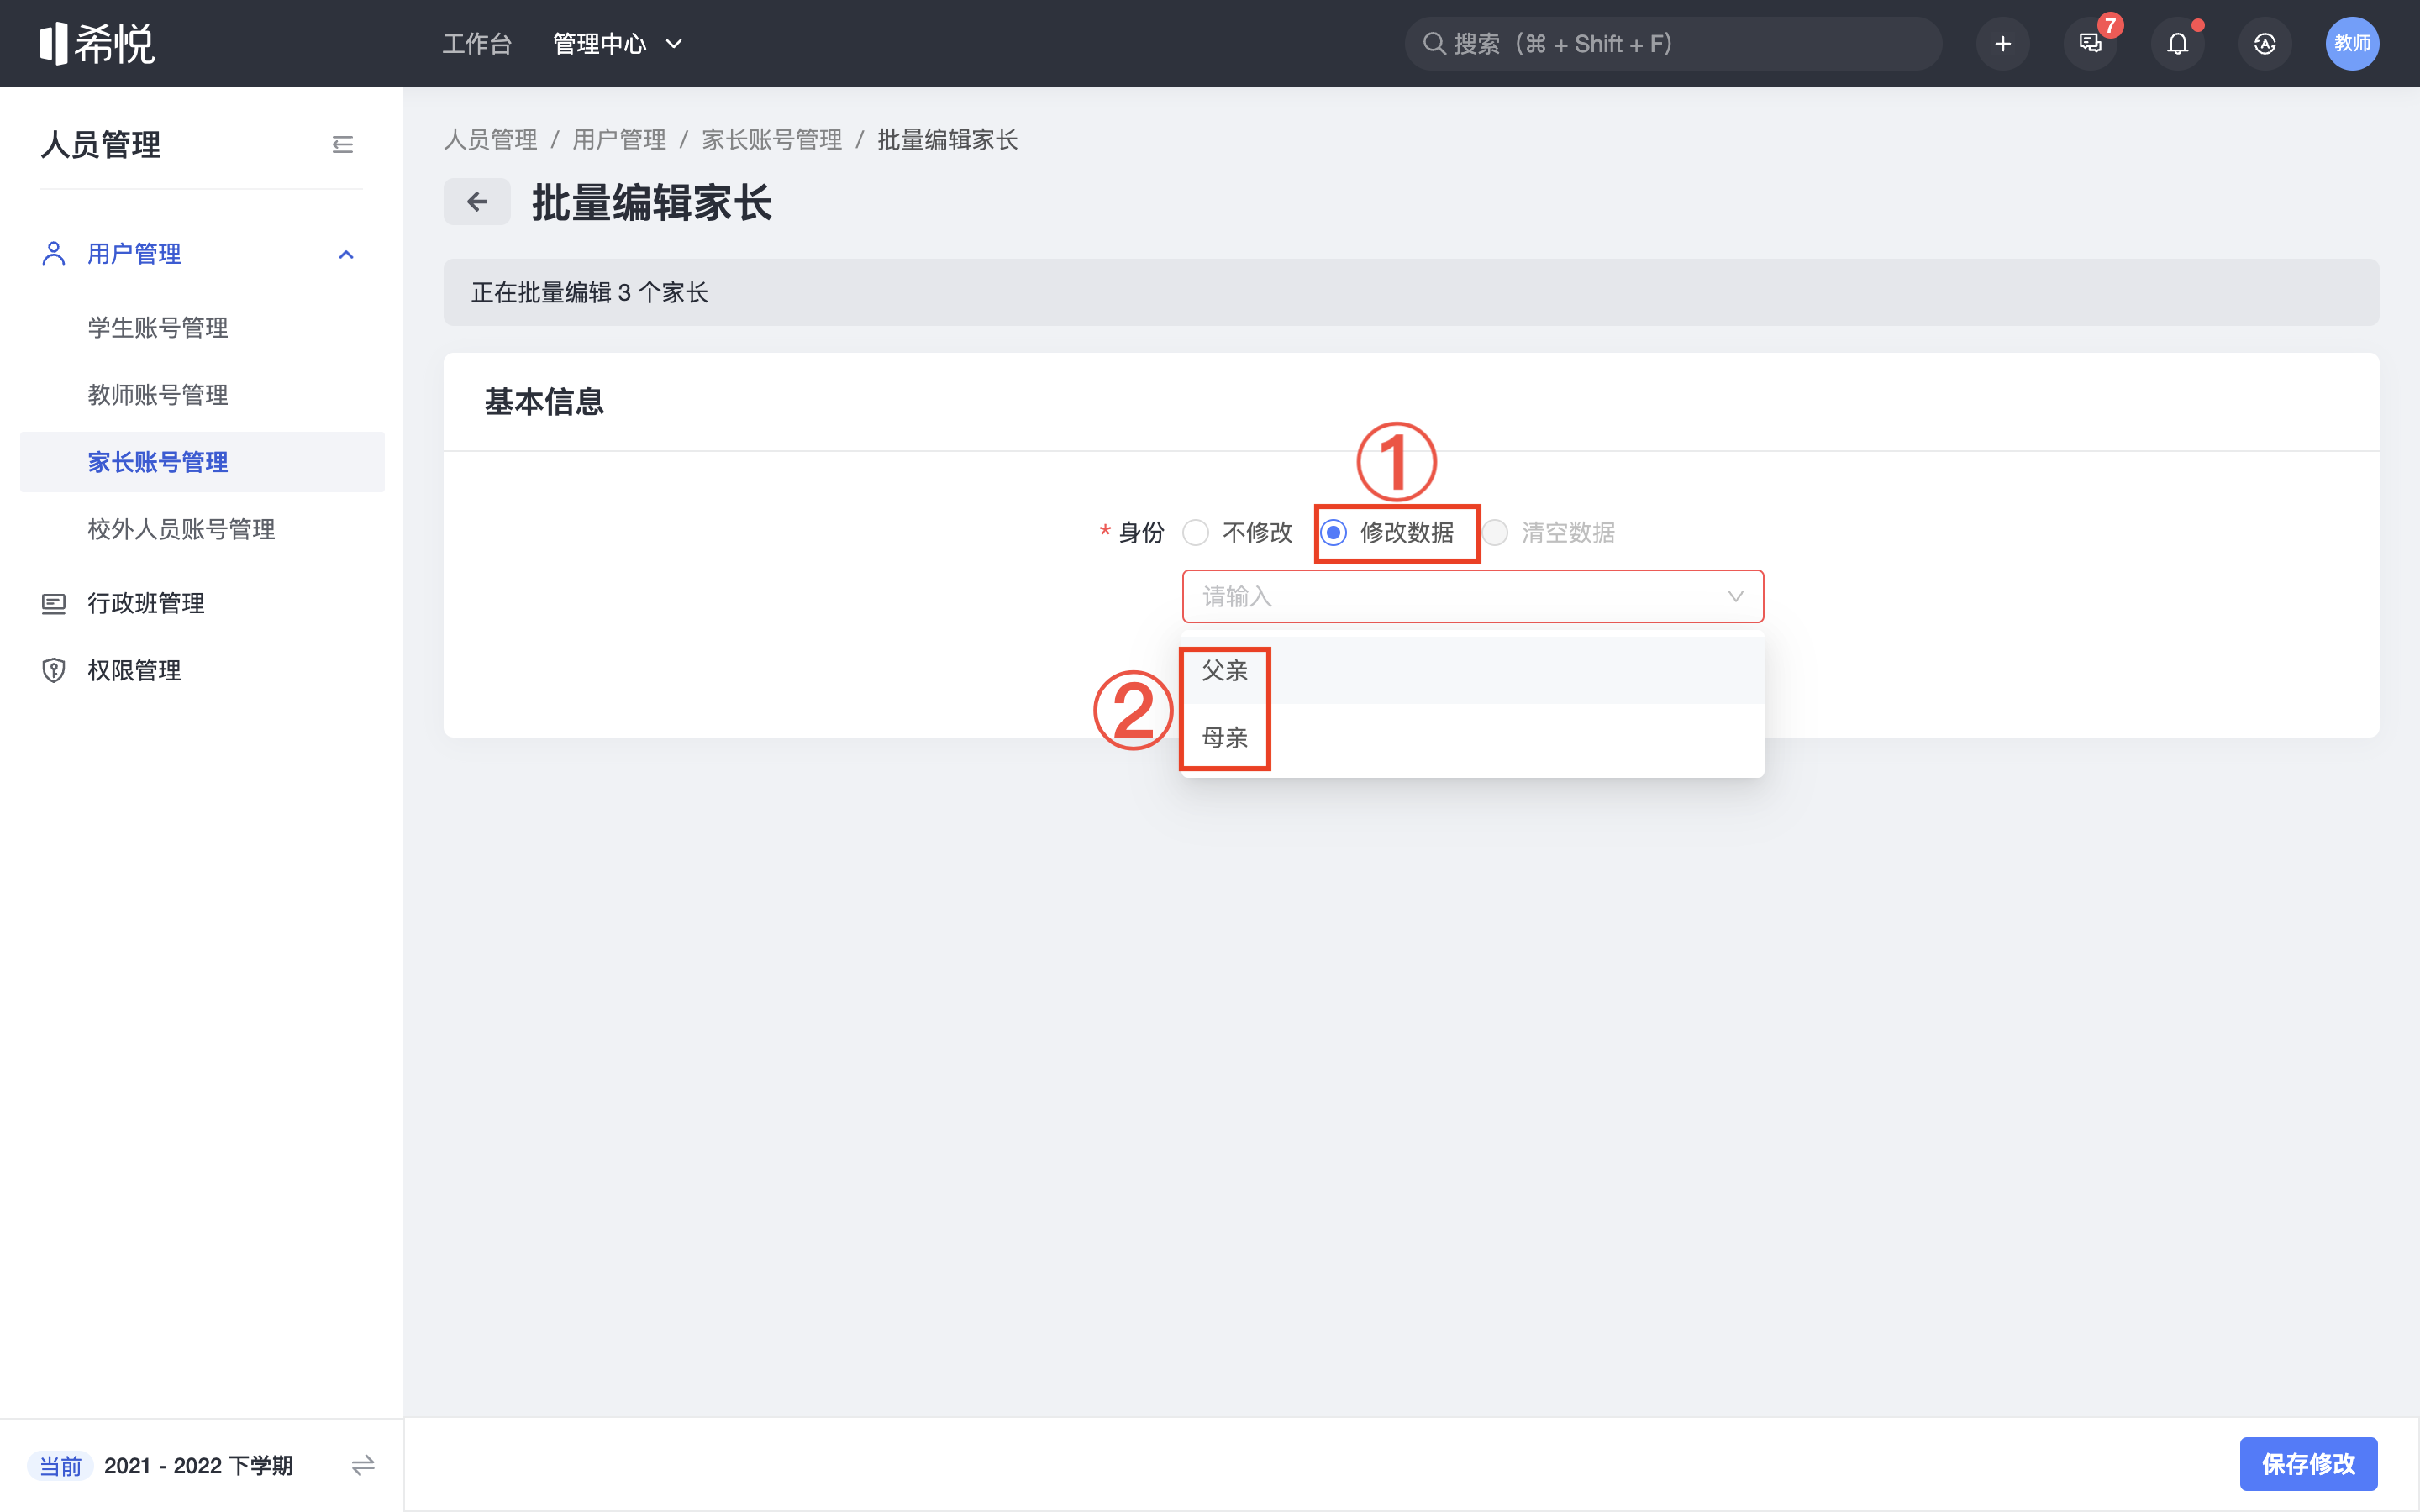
Task: Open the 教师 avatar menu
Action: tap(2352, 44)
